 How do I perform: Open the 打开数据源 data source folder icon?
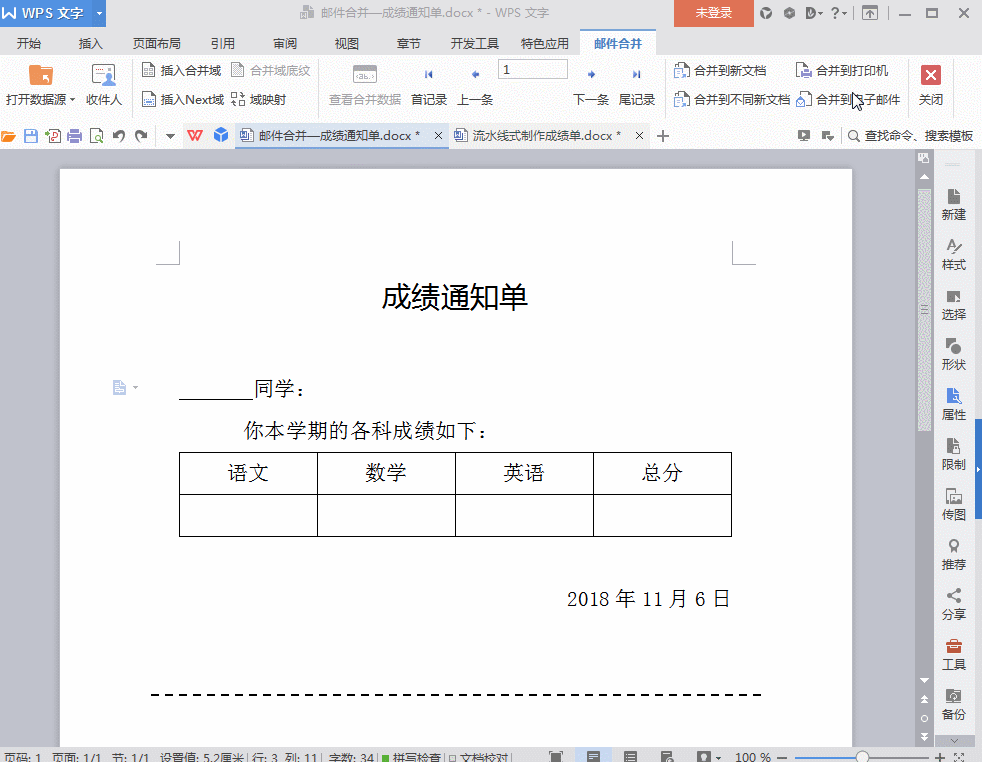41,75
